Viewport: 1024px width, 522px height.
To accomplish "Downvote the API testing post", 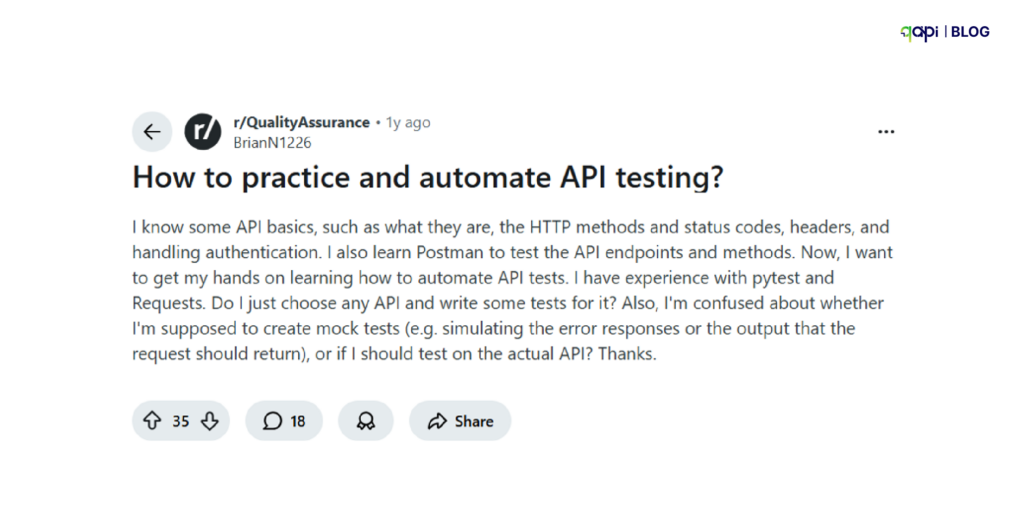I will pyautogui.click(x=209, y=421).
